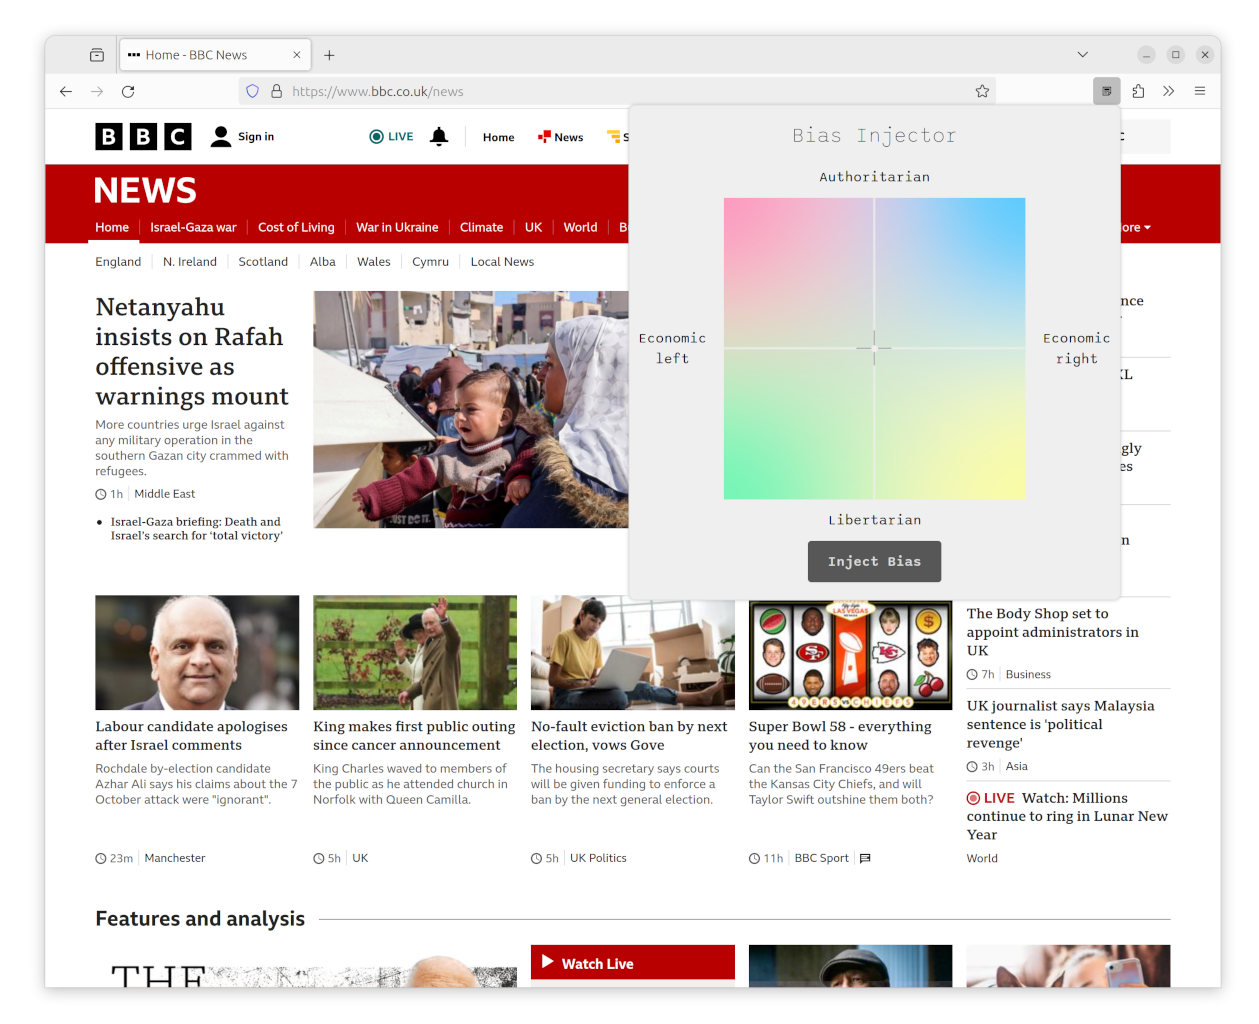Viewport: 1259px width, 1024px height.
Task: Click the Manchester topic tag
Action: (x=175, y=858)
